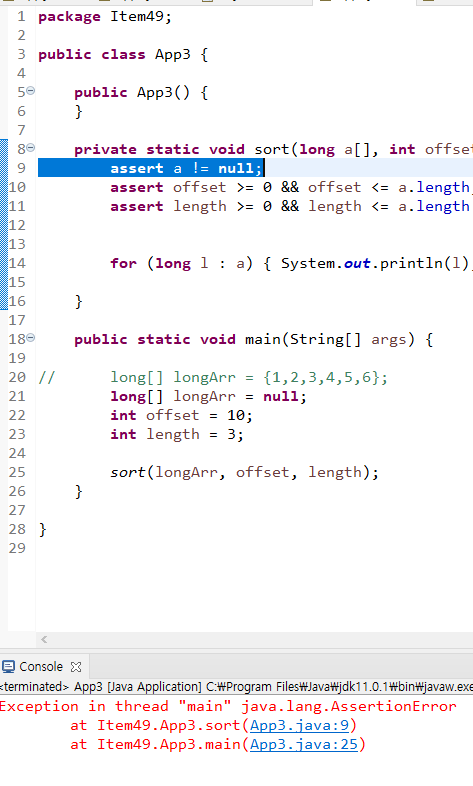Click the 'for (long l : a)' line
Screen dimensions: 473x786
pos(291,264)
